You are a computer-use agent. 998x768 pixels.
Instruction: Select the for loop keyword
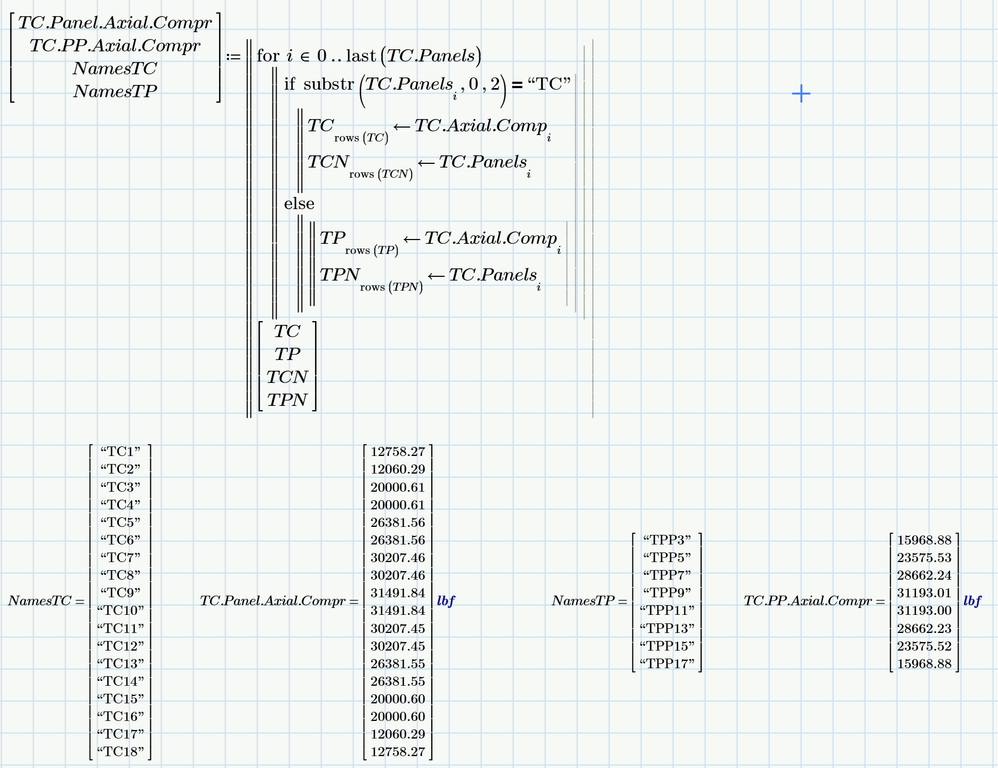[x=268, y=56]
